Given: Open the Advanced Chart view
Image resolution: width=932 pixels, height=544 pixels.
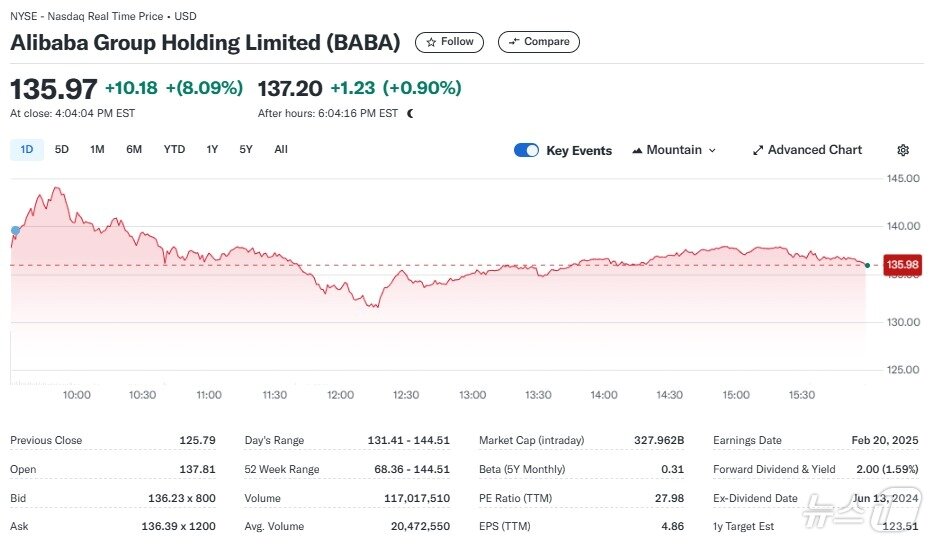Looking at the screenshot, I should click(x=814, y=150).
